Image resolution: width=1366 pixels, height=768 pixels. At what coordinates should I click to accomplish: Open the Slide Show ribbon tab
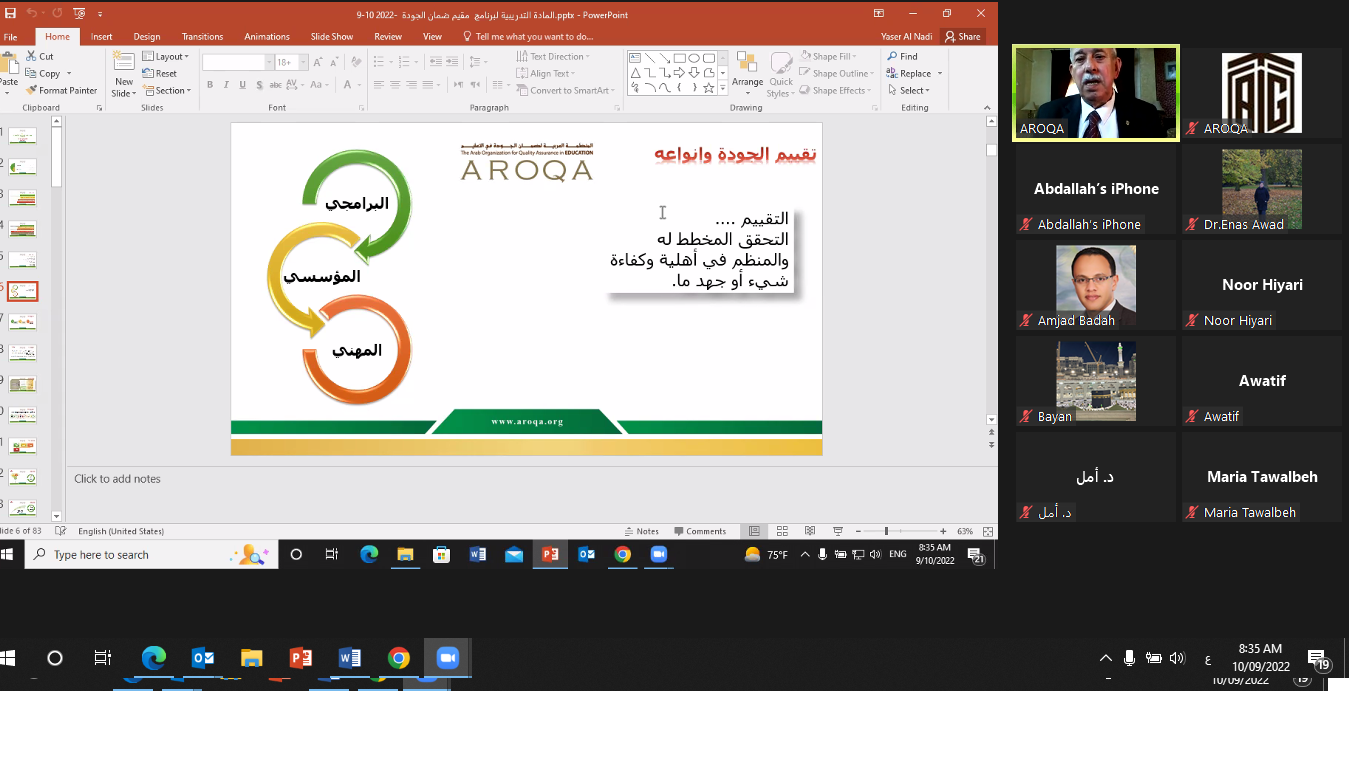(331, 36)
